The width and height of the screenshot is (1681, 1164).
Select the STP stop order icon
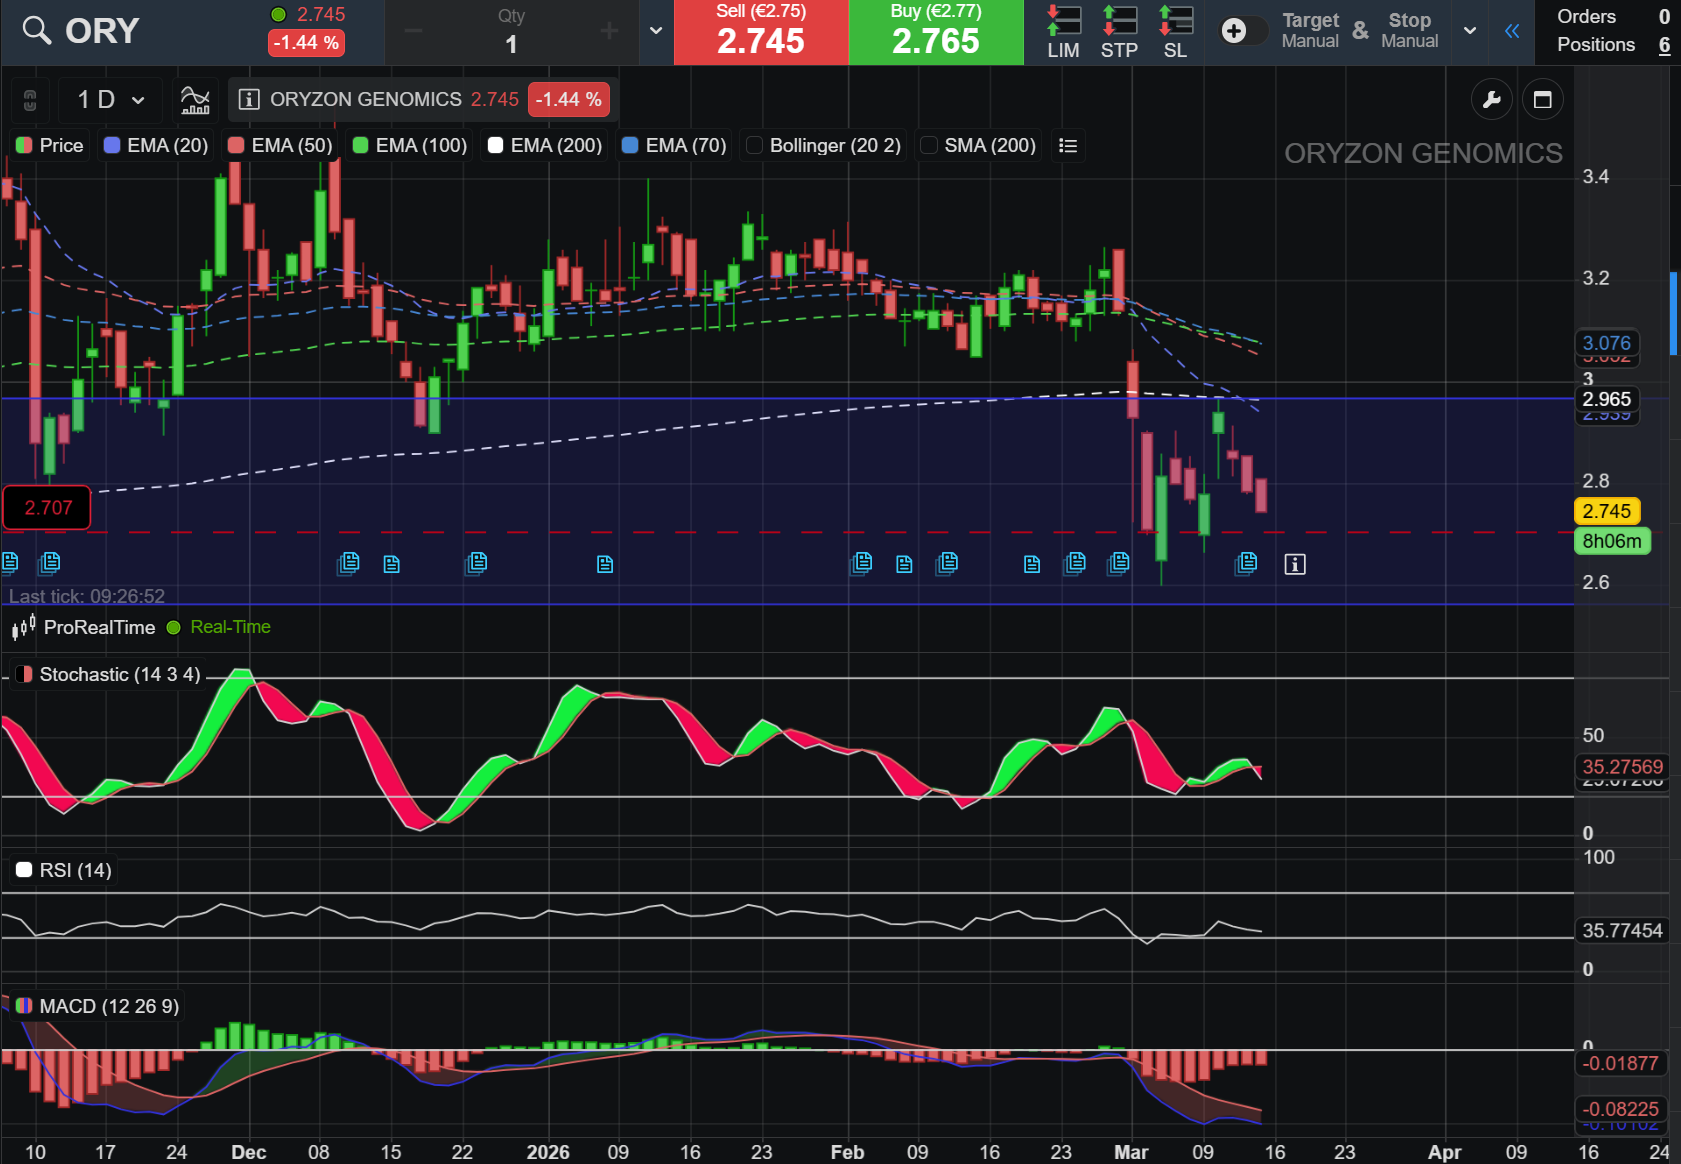(x=1119, y=32)
